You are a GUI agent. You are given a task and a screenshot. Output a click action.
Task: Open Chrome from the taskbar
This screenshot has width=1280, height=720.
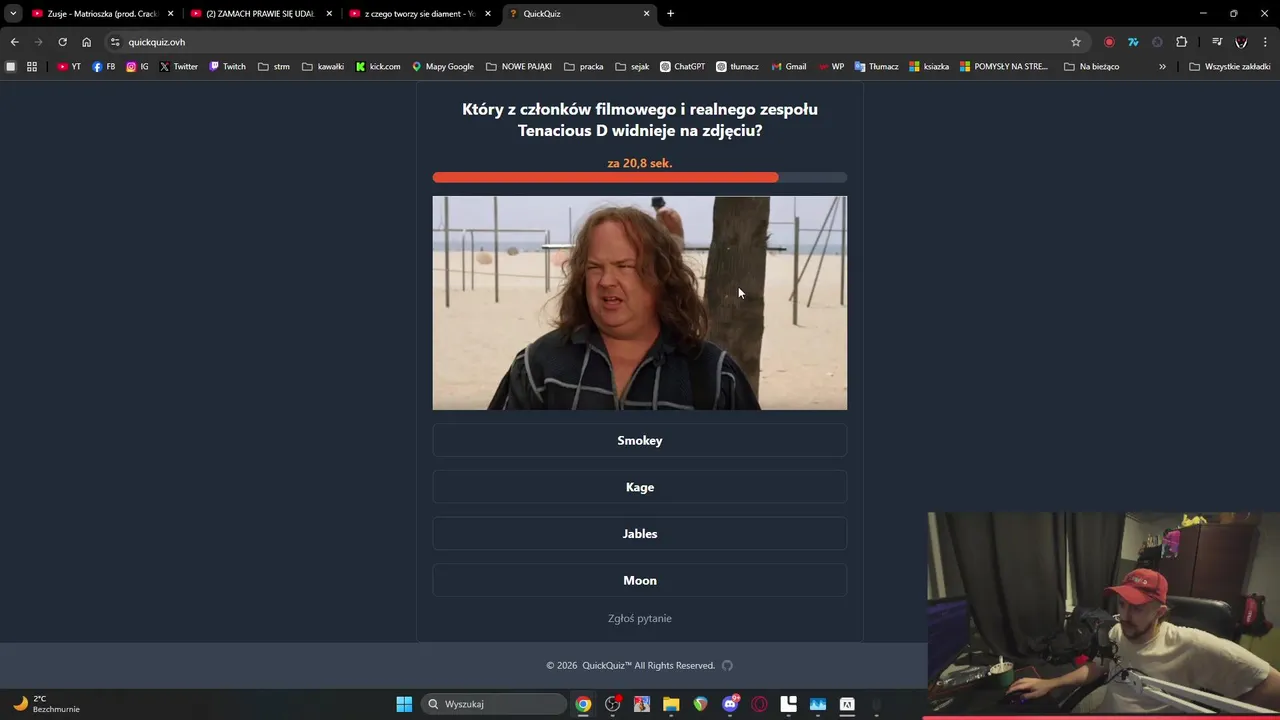[583, 704]
